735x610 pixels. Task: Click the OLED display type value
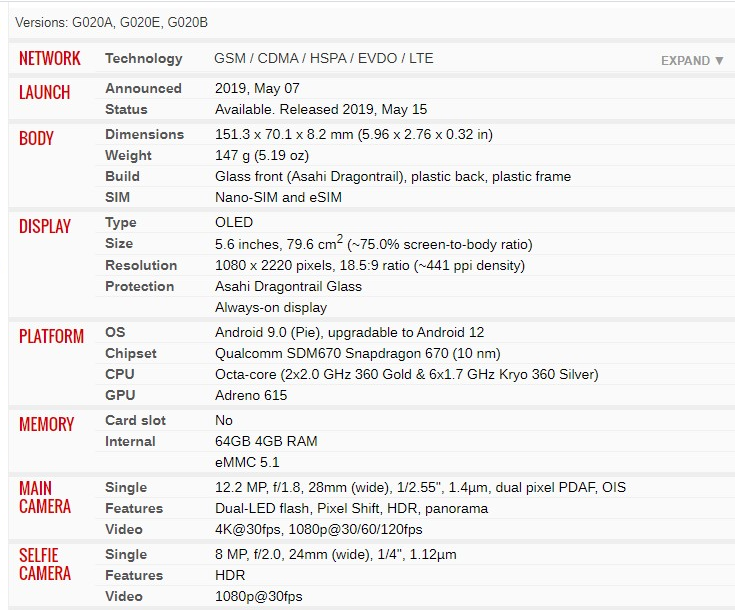pos(233,222)
